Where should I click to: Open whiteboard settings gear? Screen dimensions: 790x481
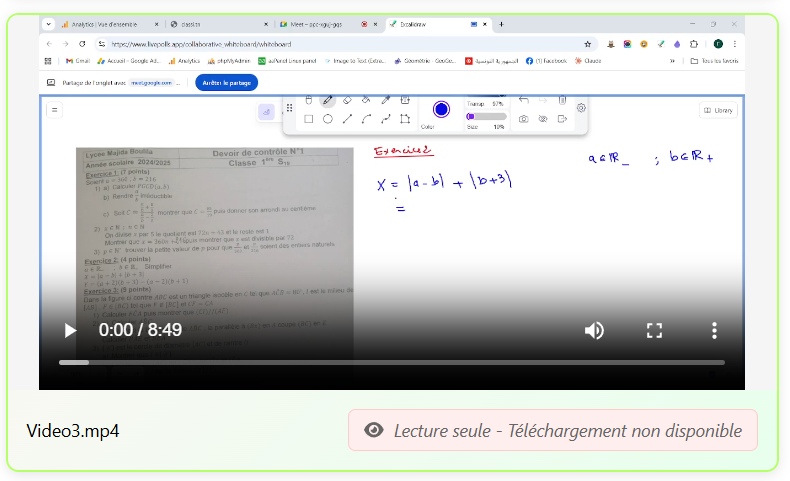coord(582,108)
